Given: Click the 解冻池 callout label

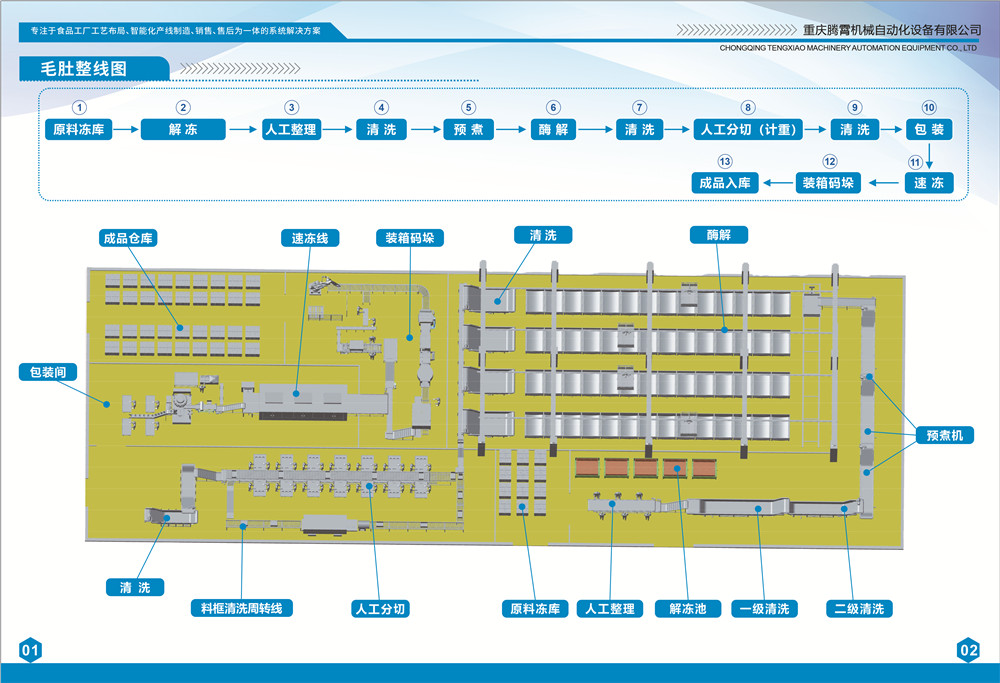Looking at the screenshot, I should coord(687,608).
